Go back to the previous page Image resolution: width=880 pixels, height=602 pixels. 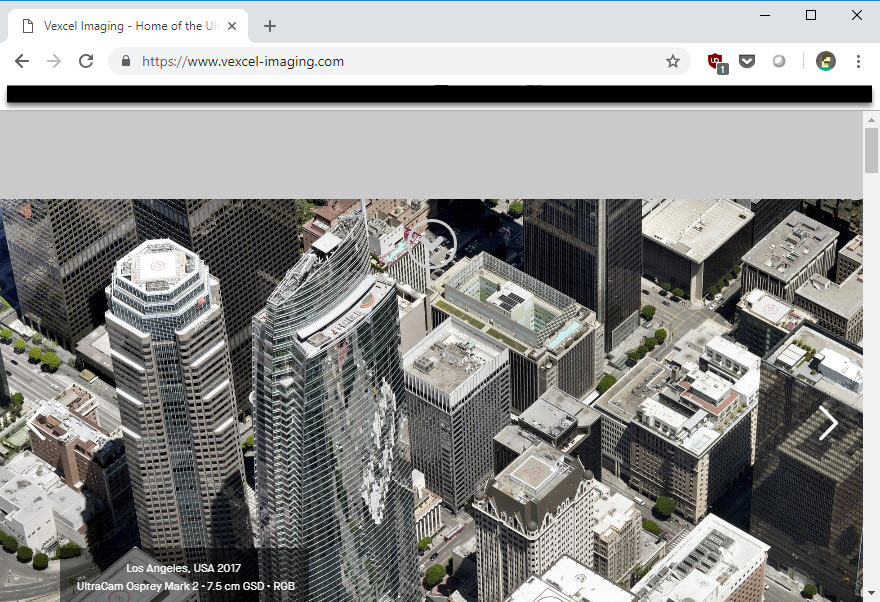pos(22,61)
